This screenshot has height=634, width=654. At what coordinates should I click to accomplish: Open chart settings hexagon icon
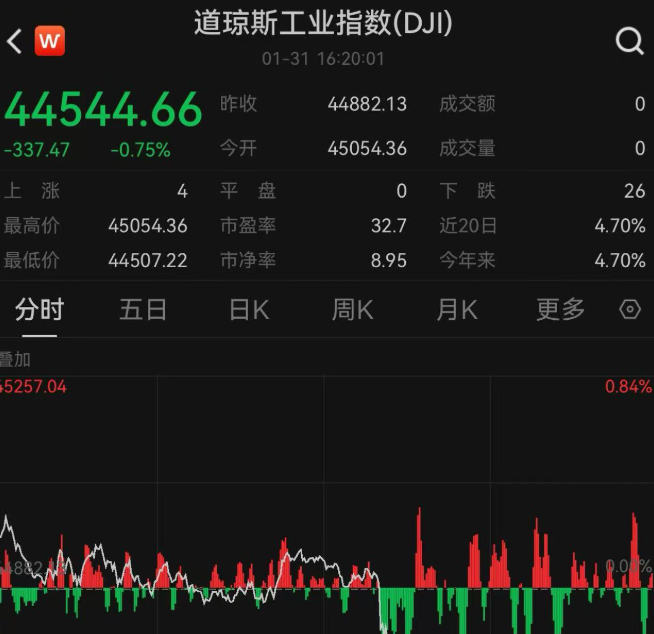click(630, 309)
